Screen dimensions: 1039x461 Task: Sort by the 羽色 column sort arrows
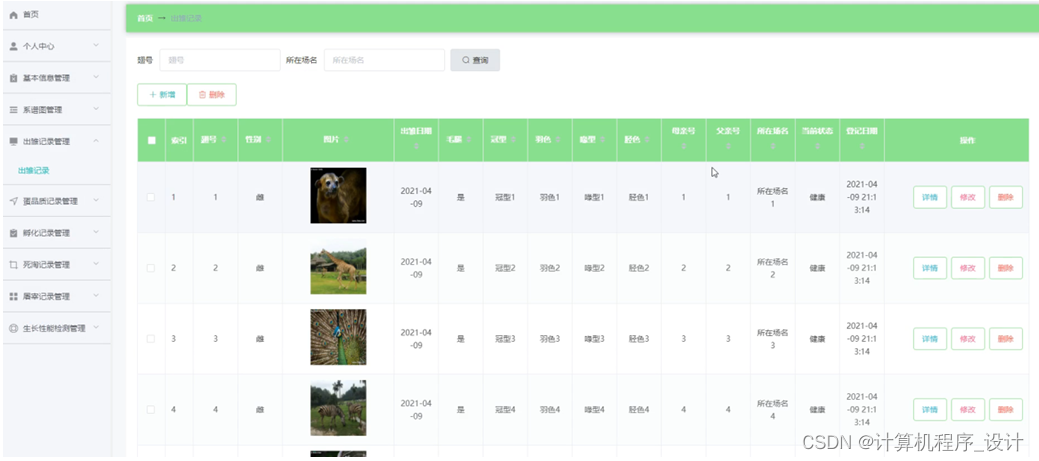pos(558,140)
